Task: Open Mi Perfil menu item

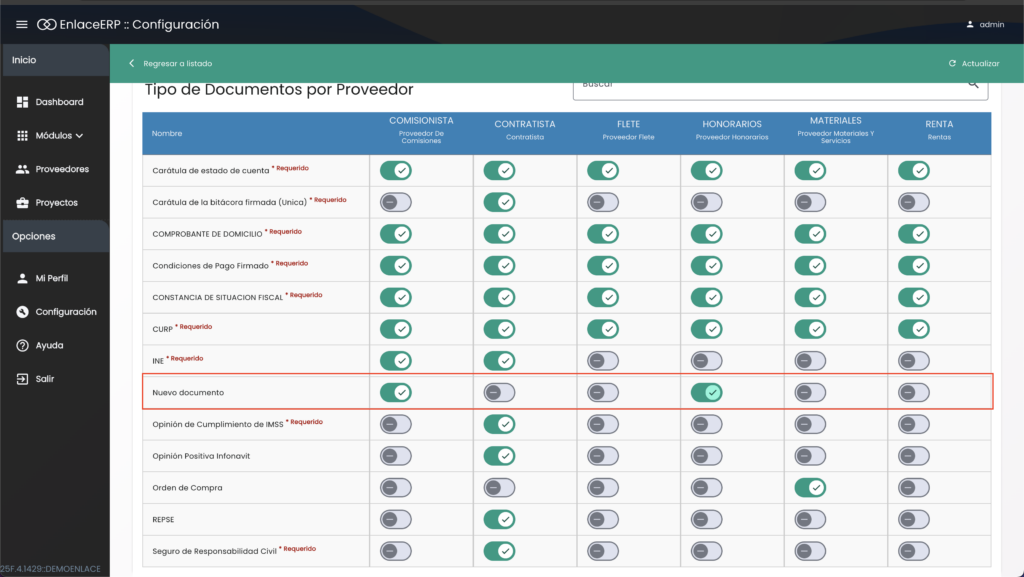Action: pos(51,278)
